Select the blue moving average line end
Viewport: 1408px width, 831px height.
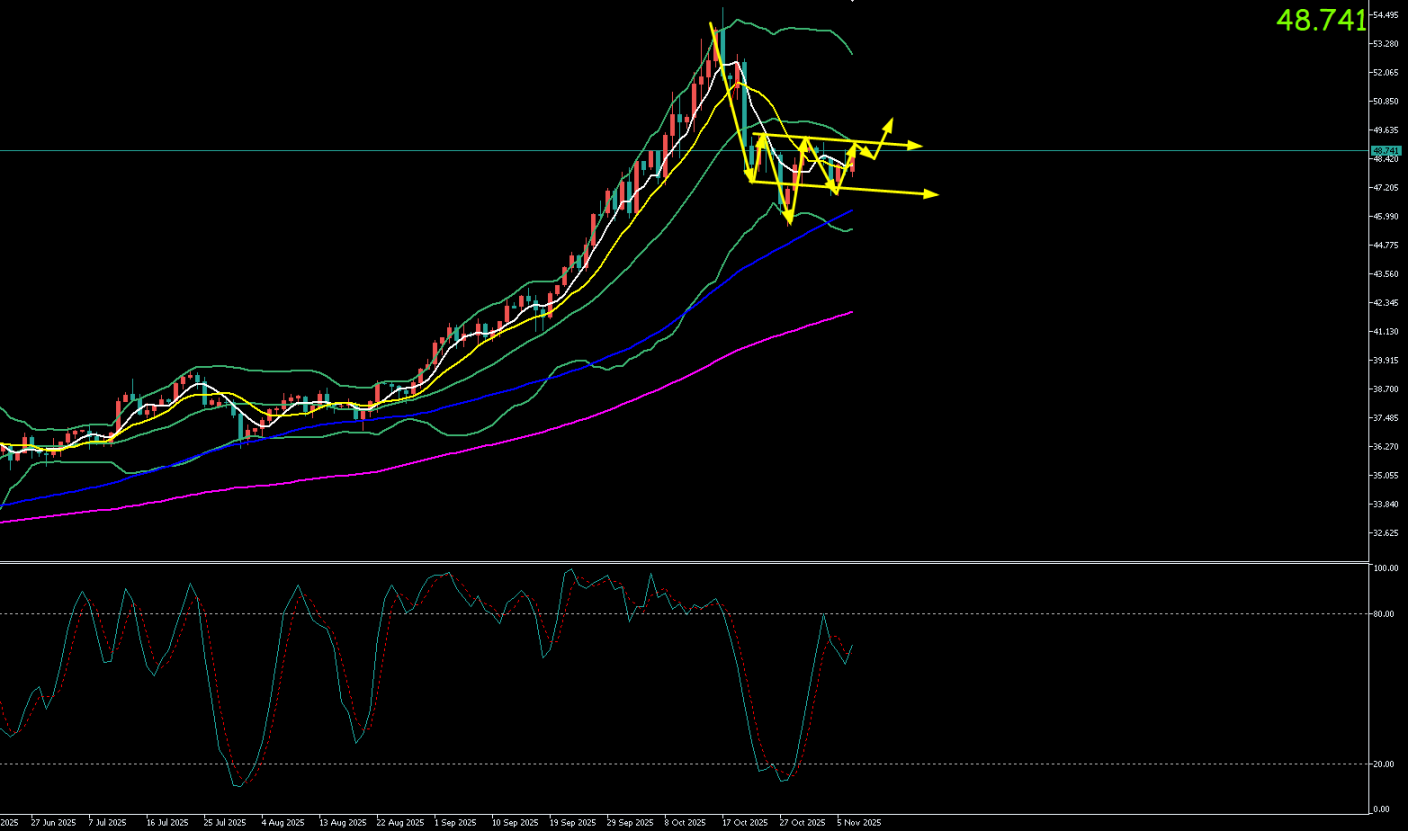click(x=851, y=211)
